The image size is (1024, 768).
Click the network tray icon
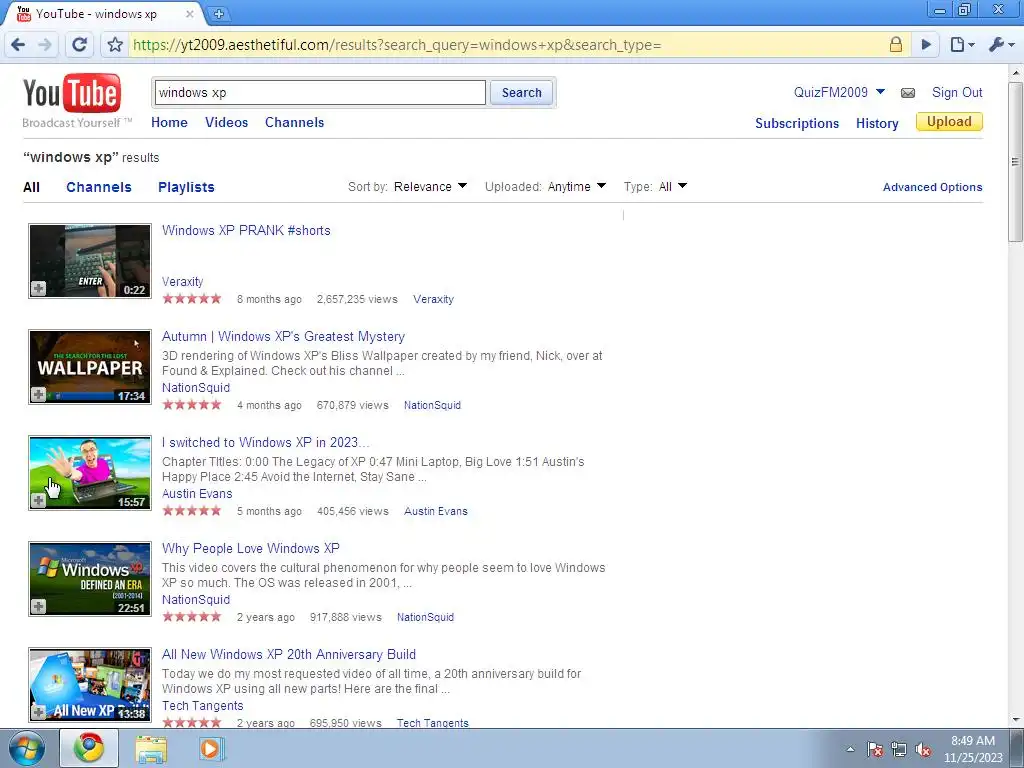tap(899, 749)
